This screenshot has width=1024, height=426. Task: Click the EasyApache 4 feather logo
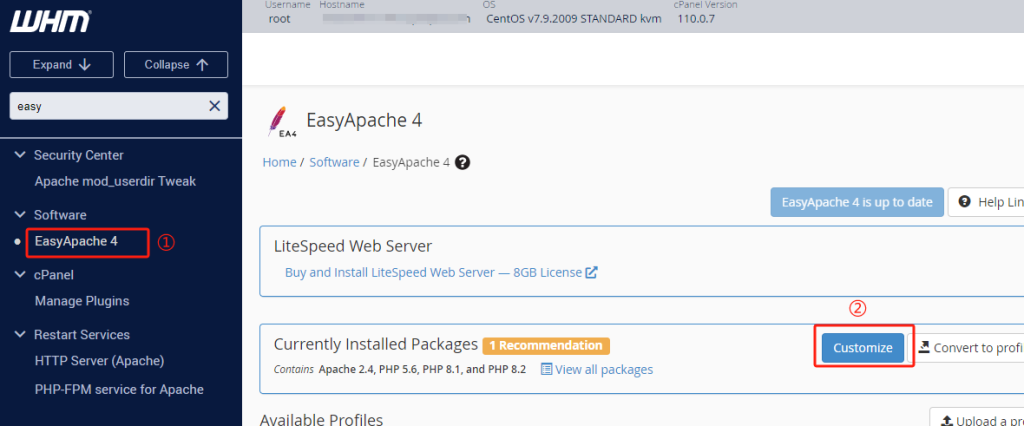click(279, 121)
